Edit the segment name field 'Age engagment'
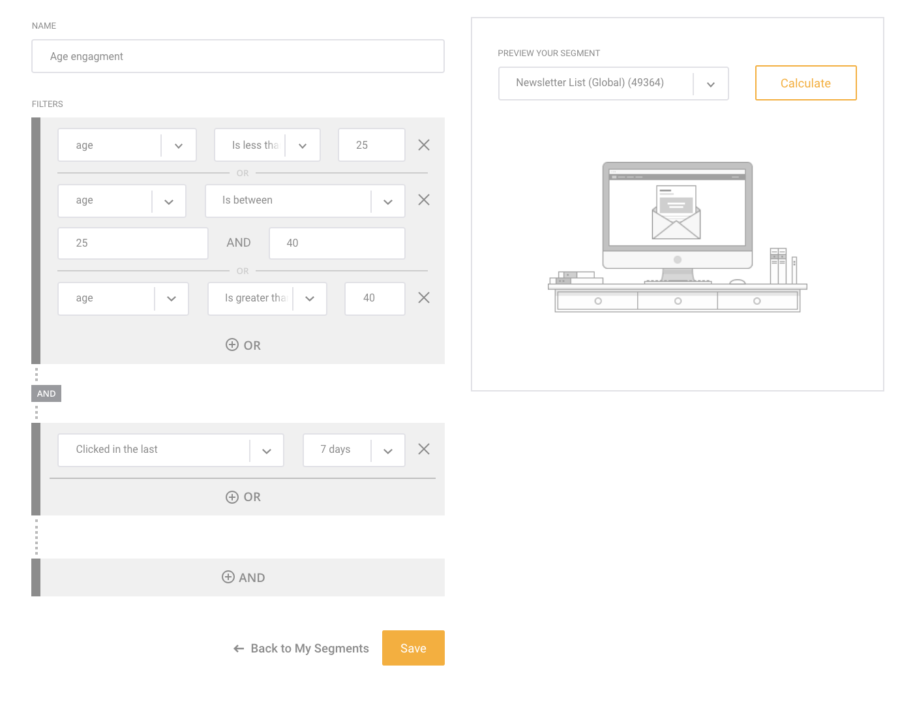The height and width of the screenshot is (706, 900). [x=238, y=57]
